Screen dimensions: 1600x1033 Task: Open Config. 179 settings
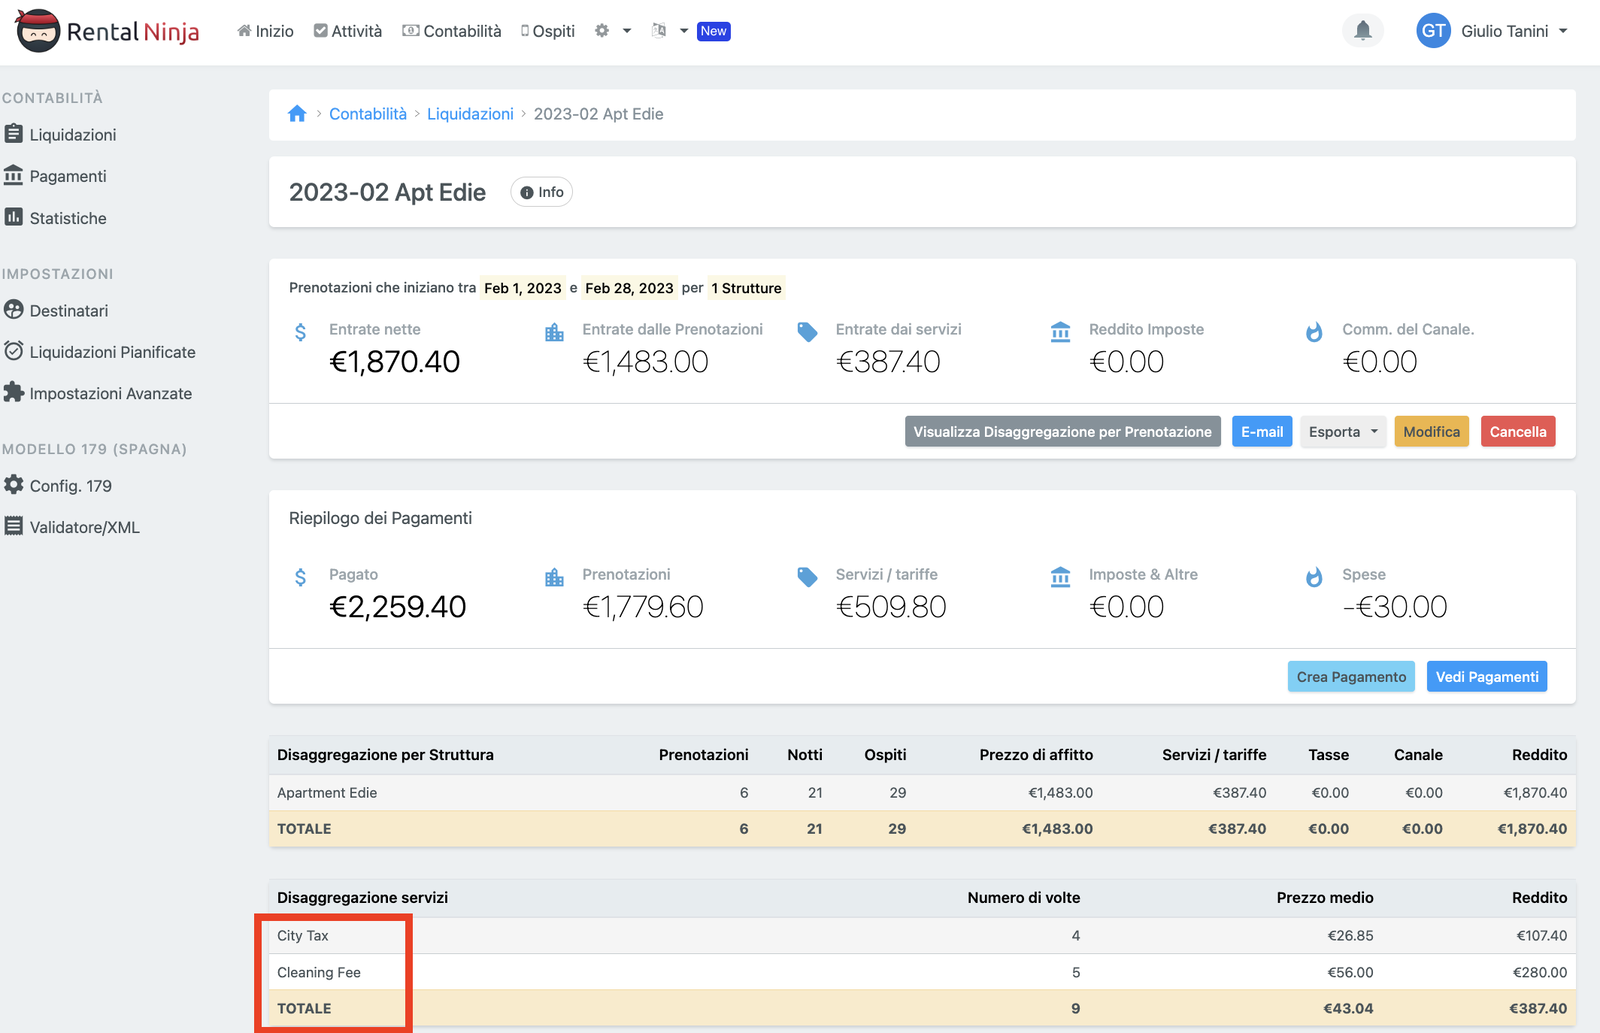click(70, 486)
